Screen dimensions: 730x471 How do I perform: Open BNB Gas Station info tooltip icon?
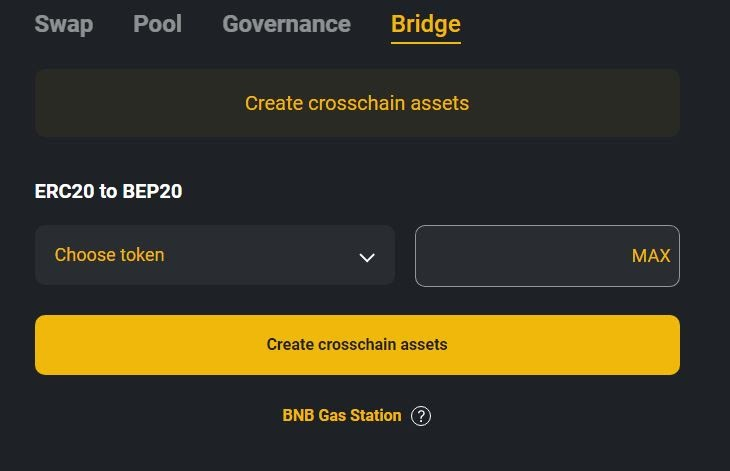coord(421,416)
